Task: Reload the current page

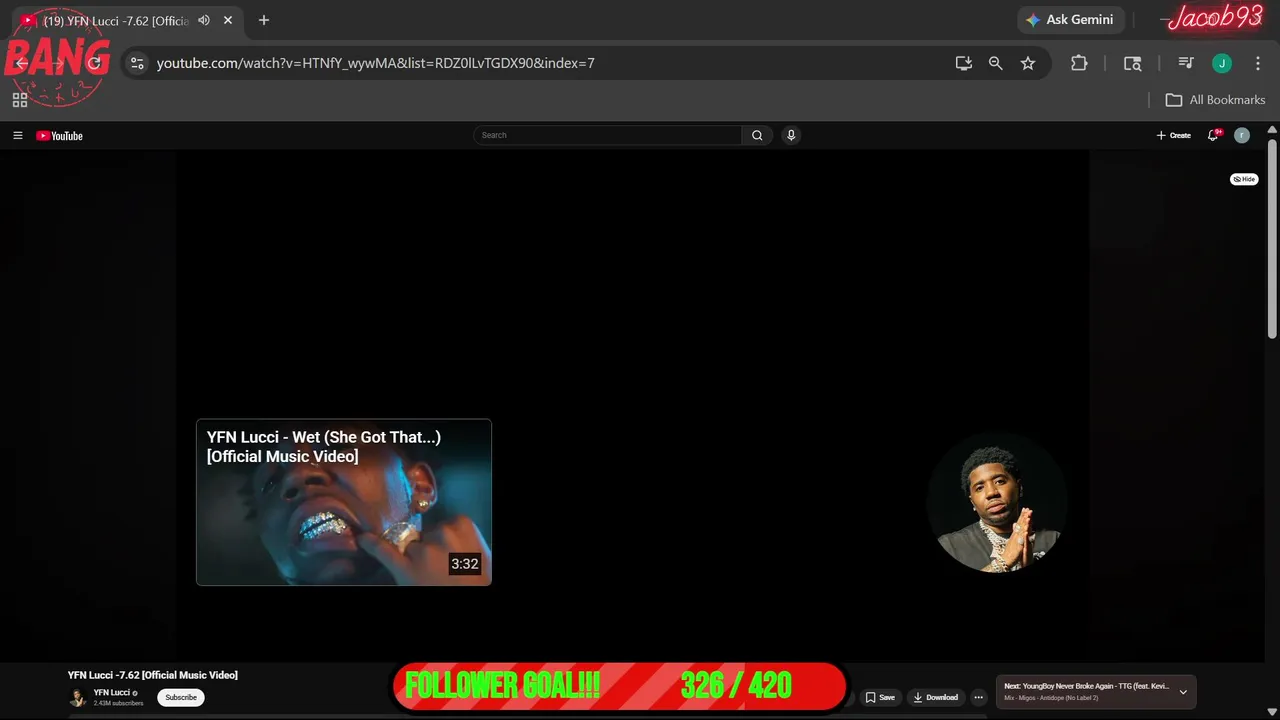Action: [x=95, y=63]
